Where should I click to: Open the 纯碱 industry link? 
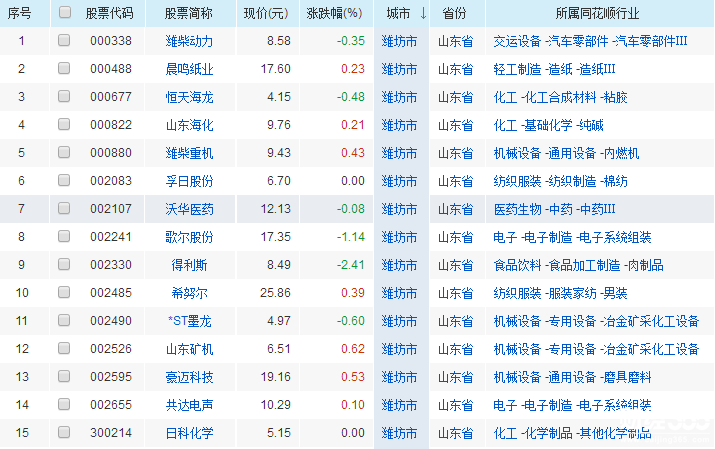coord(591,125)
